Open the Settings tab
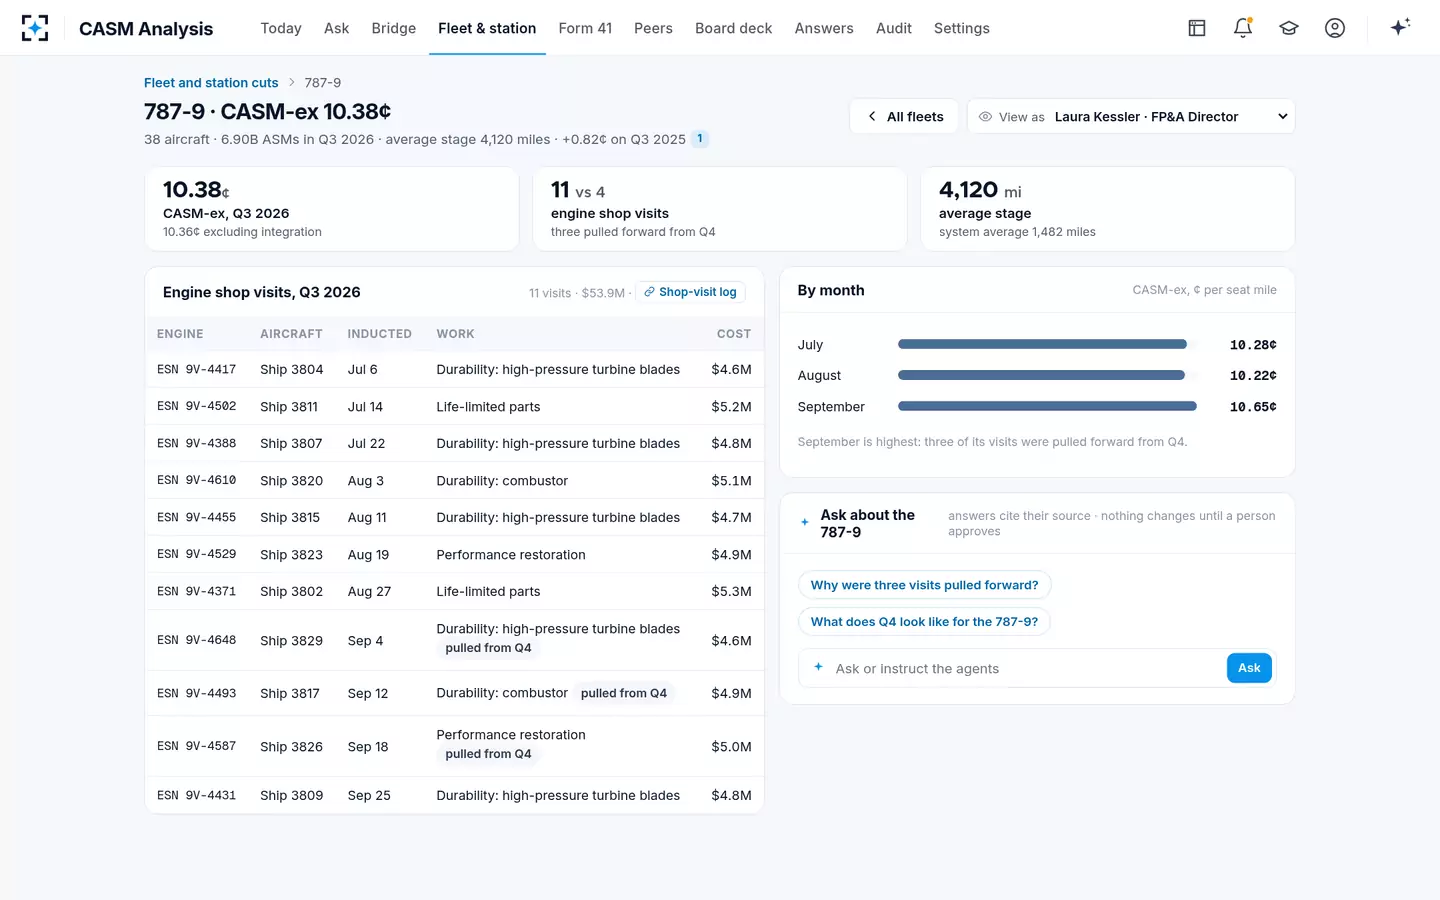This screenshot has width=1440, height=900. 962,28
